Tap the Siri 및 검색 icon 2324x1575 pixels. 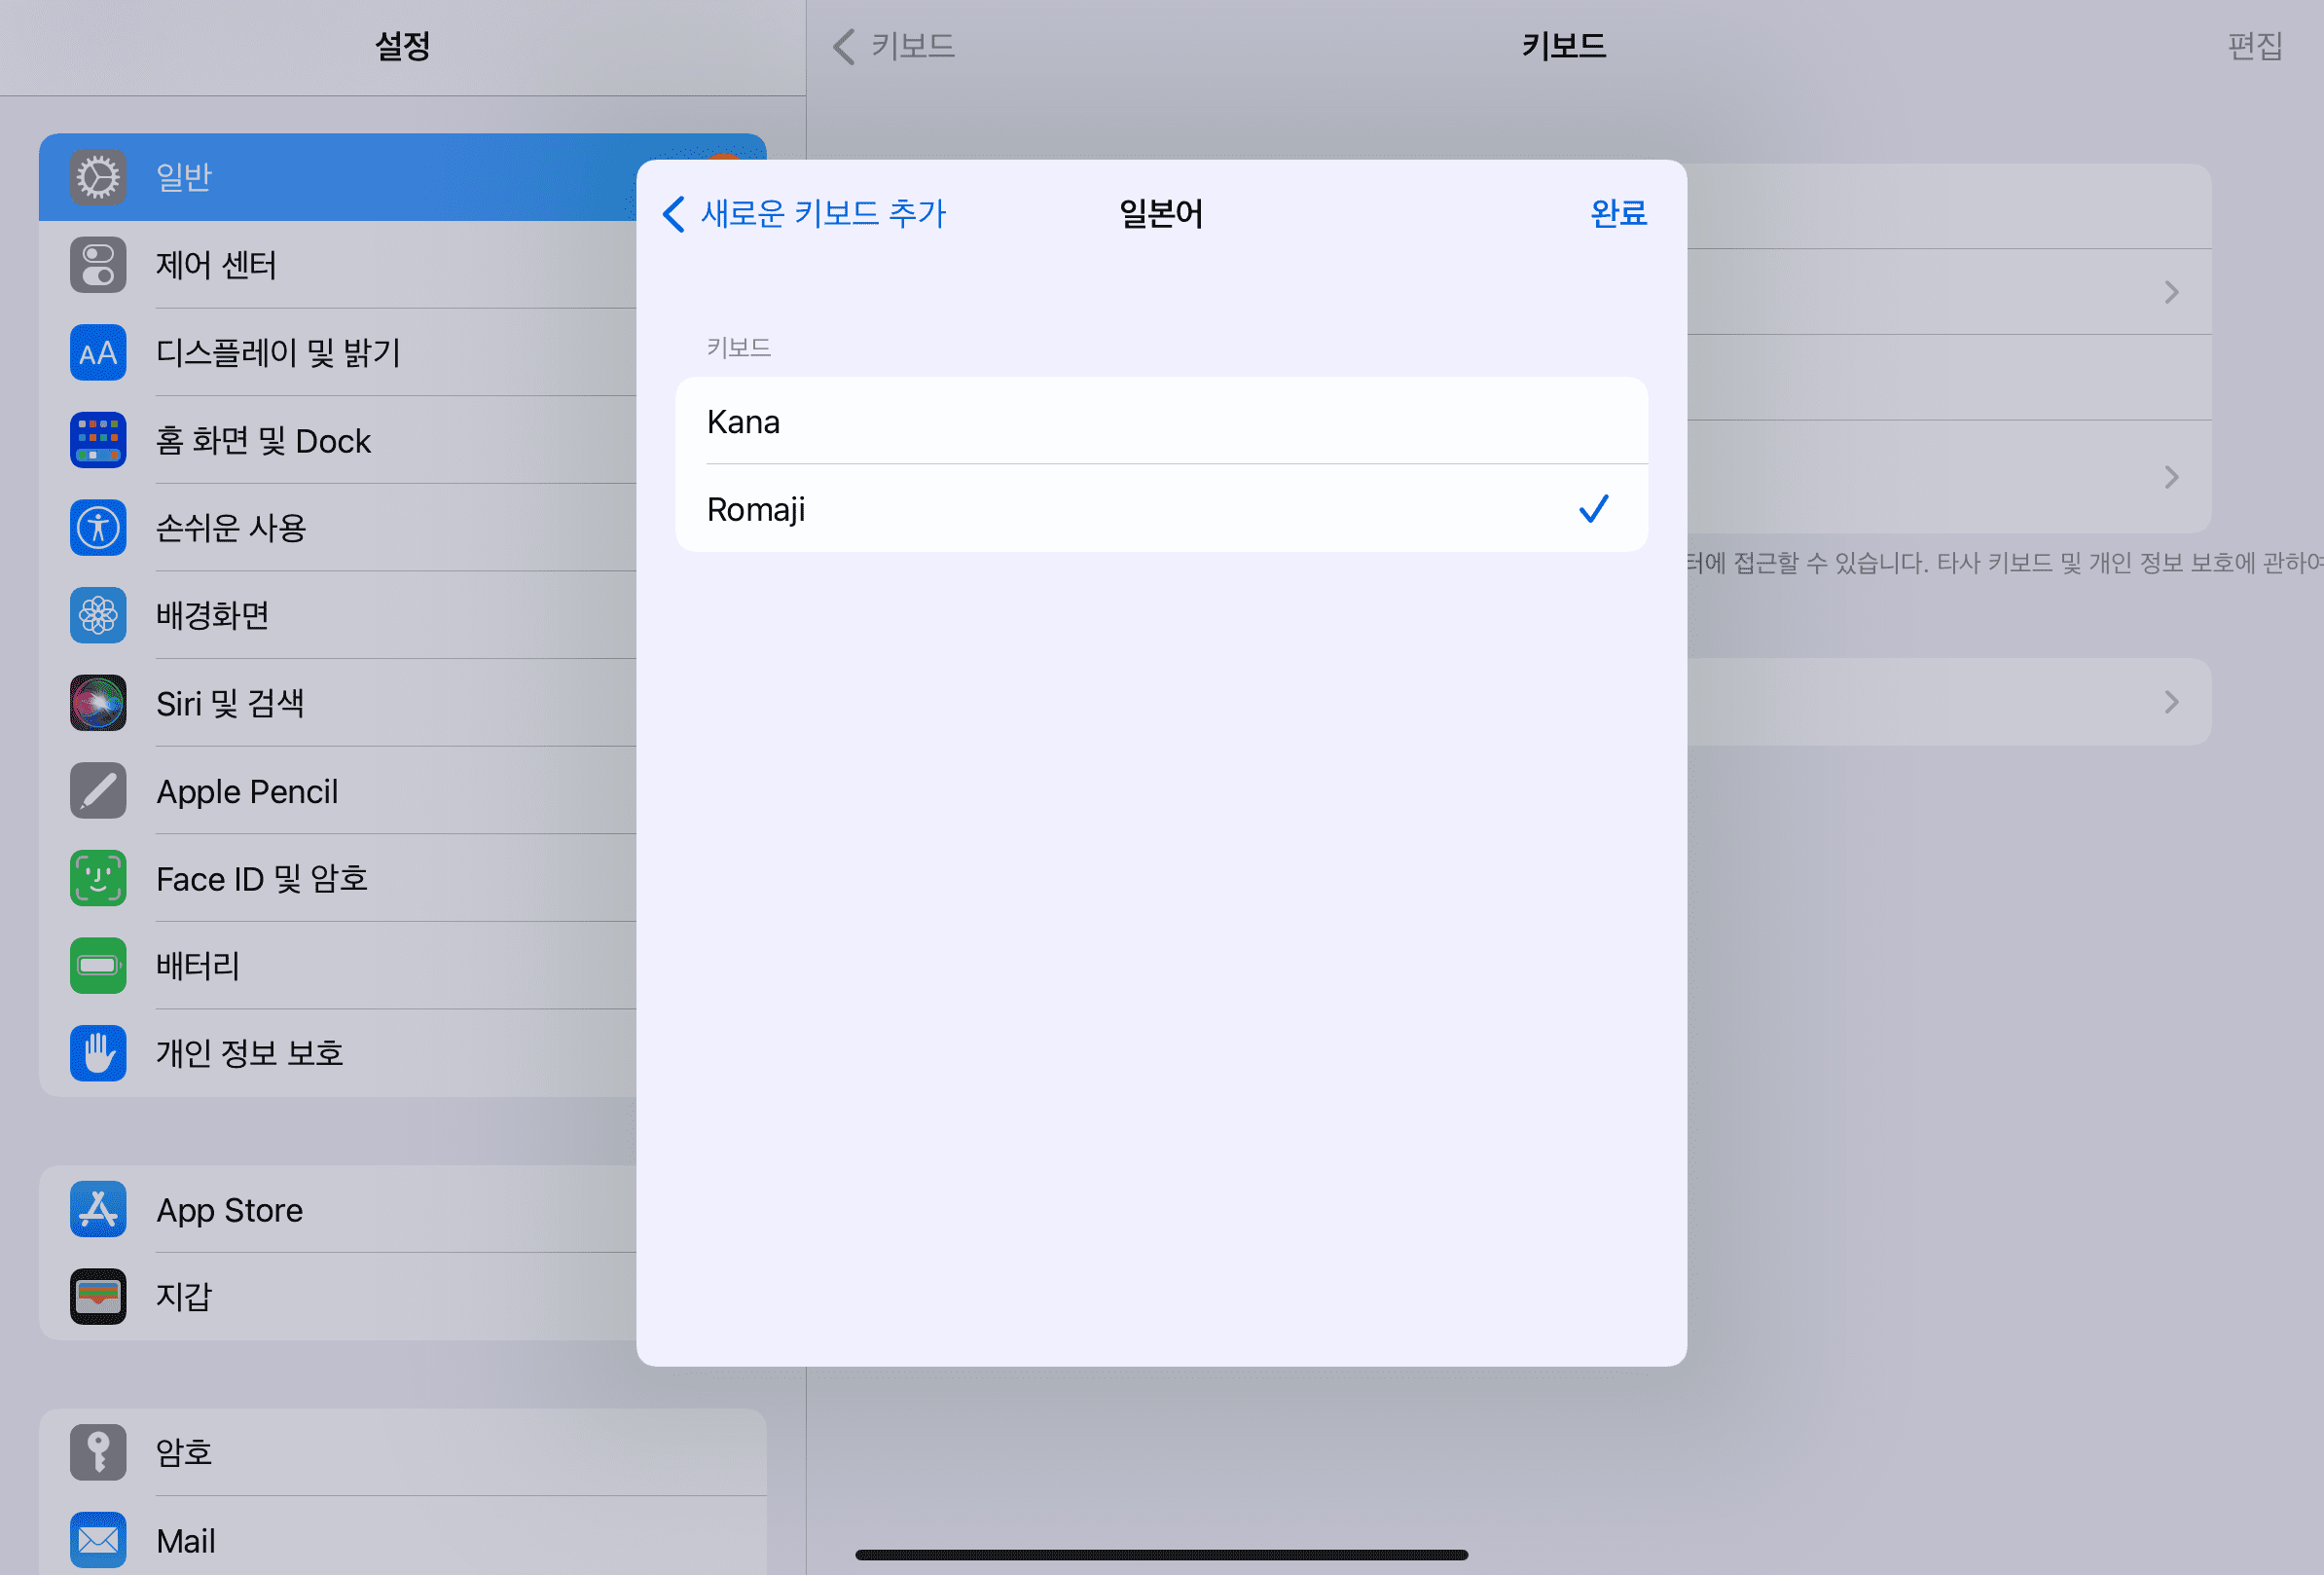pyautogui.click(x=98, y=703)
